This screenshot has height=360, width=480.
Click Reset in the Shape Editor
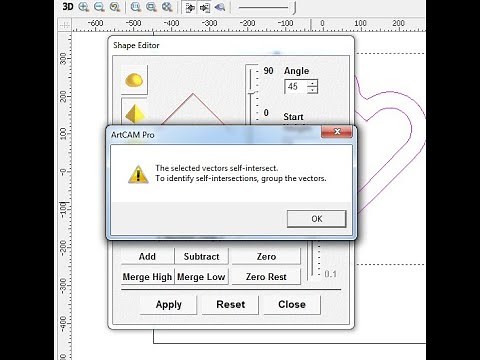click(230, 304)
